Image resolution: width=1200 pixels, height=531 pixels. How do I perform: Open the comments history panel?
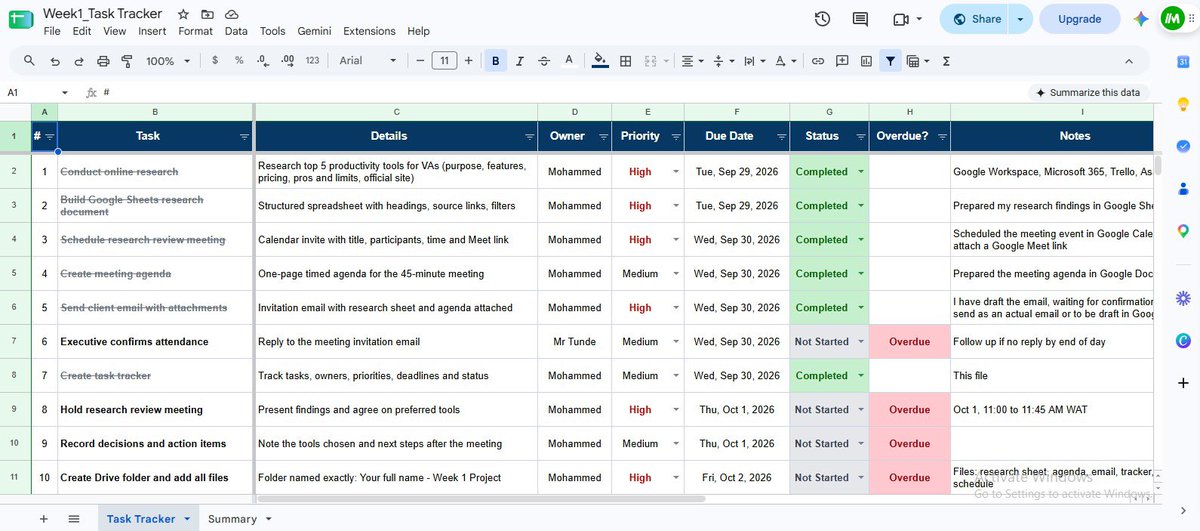pyautogui.click(x=860, y=19)
